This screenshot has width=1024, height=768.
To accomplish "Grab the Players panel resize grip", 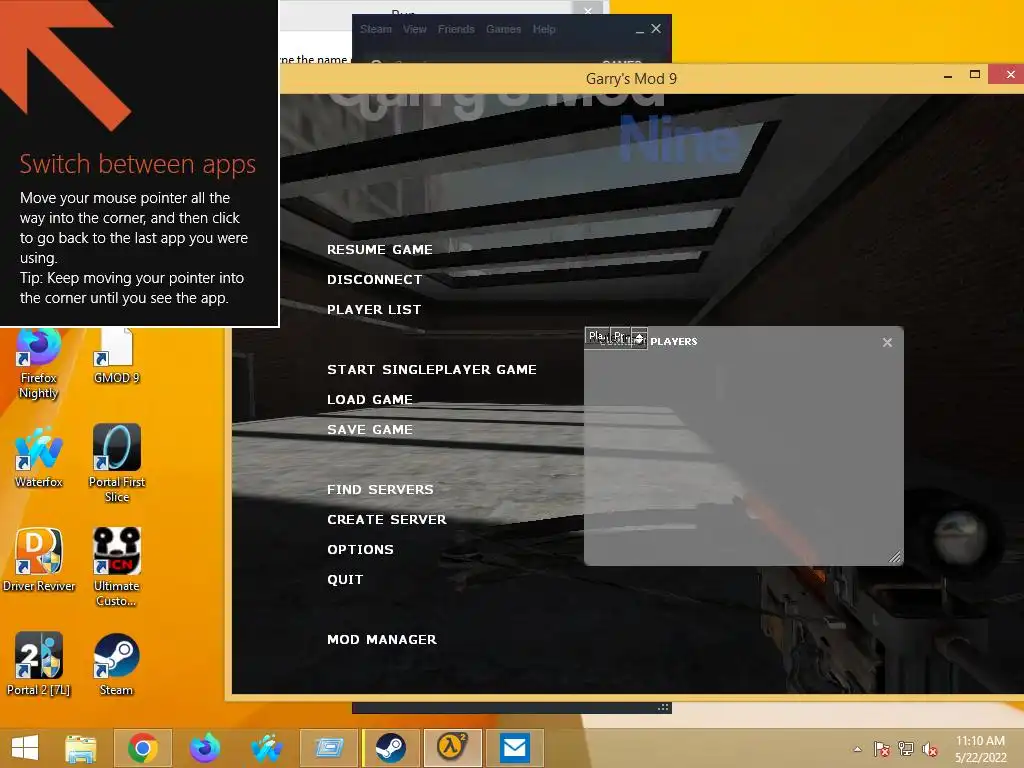I will (x=895, y=557).
